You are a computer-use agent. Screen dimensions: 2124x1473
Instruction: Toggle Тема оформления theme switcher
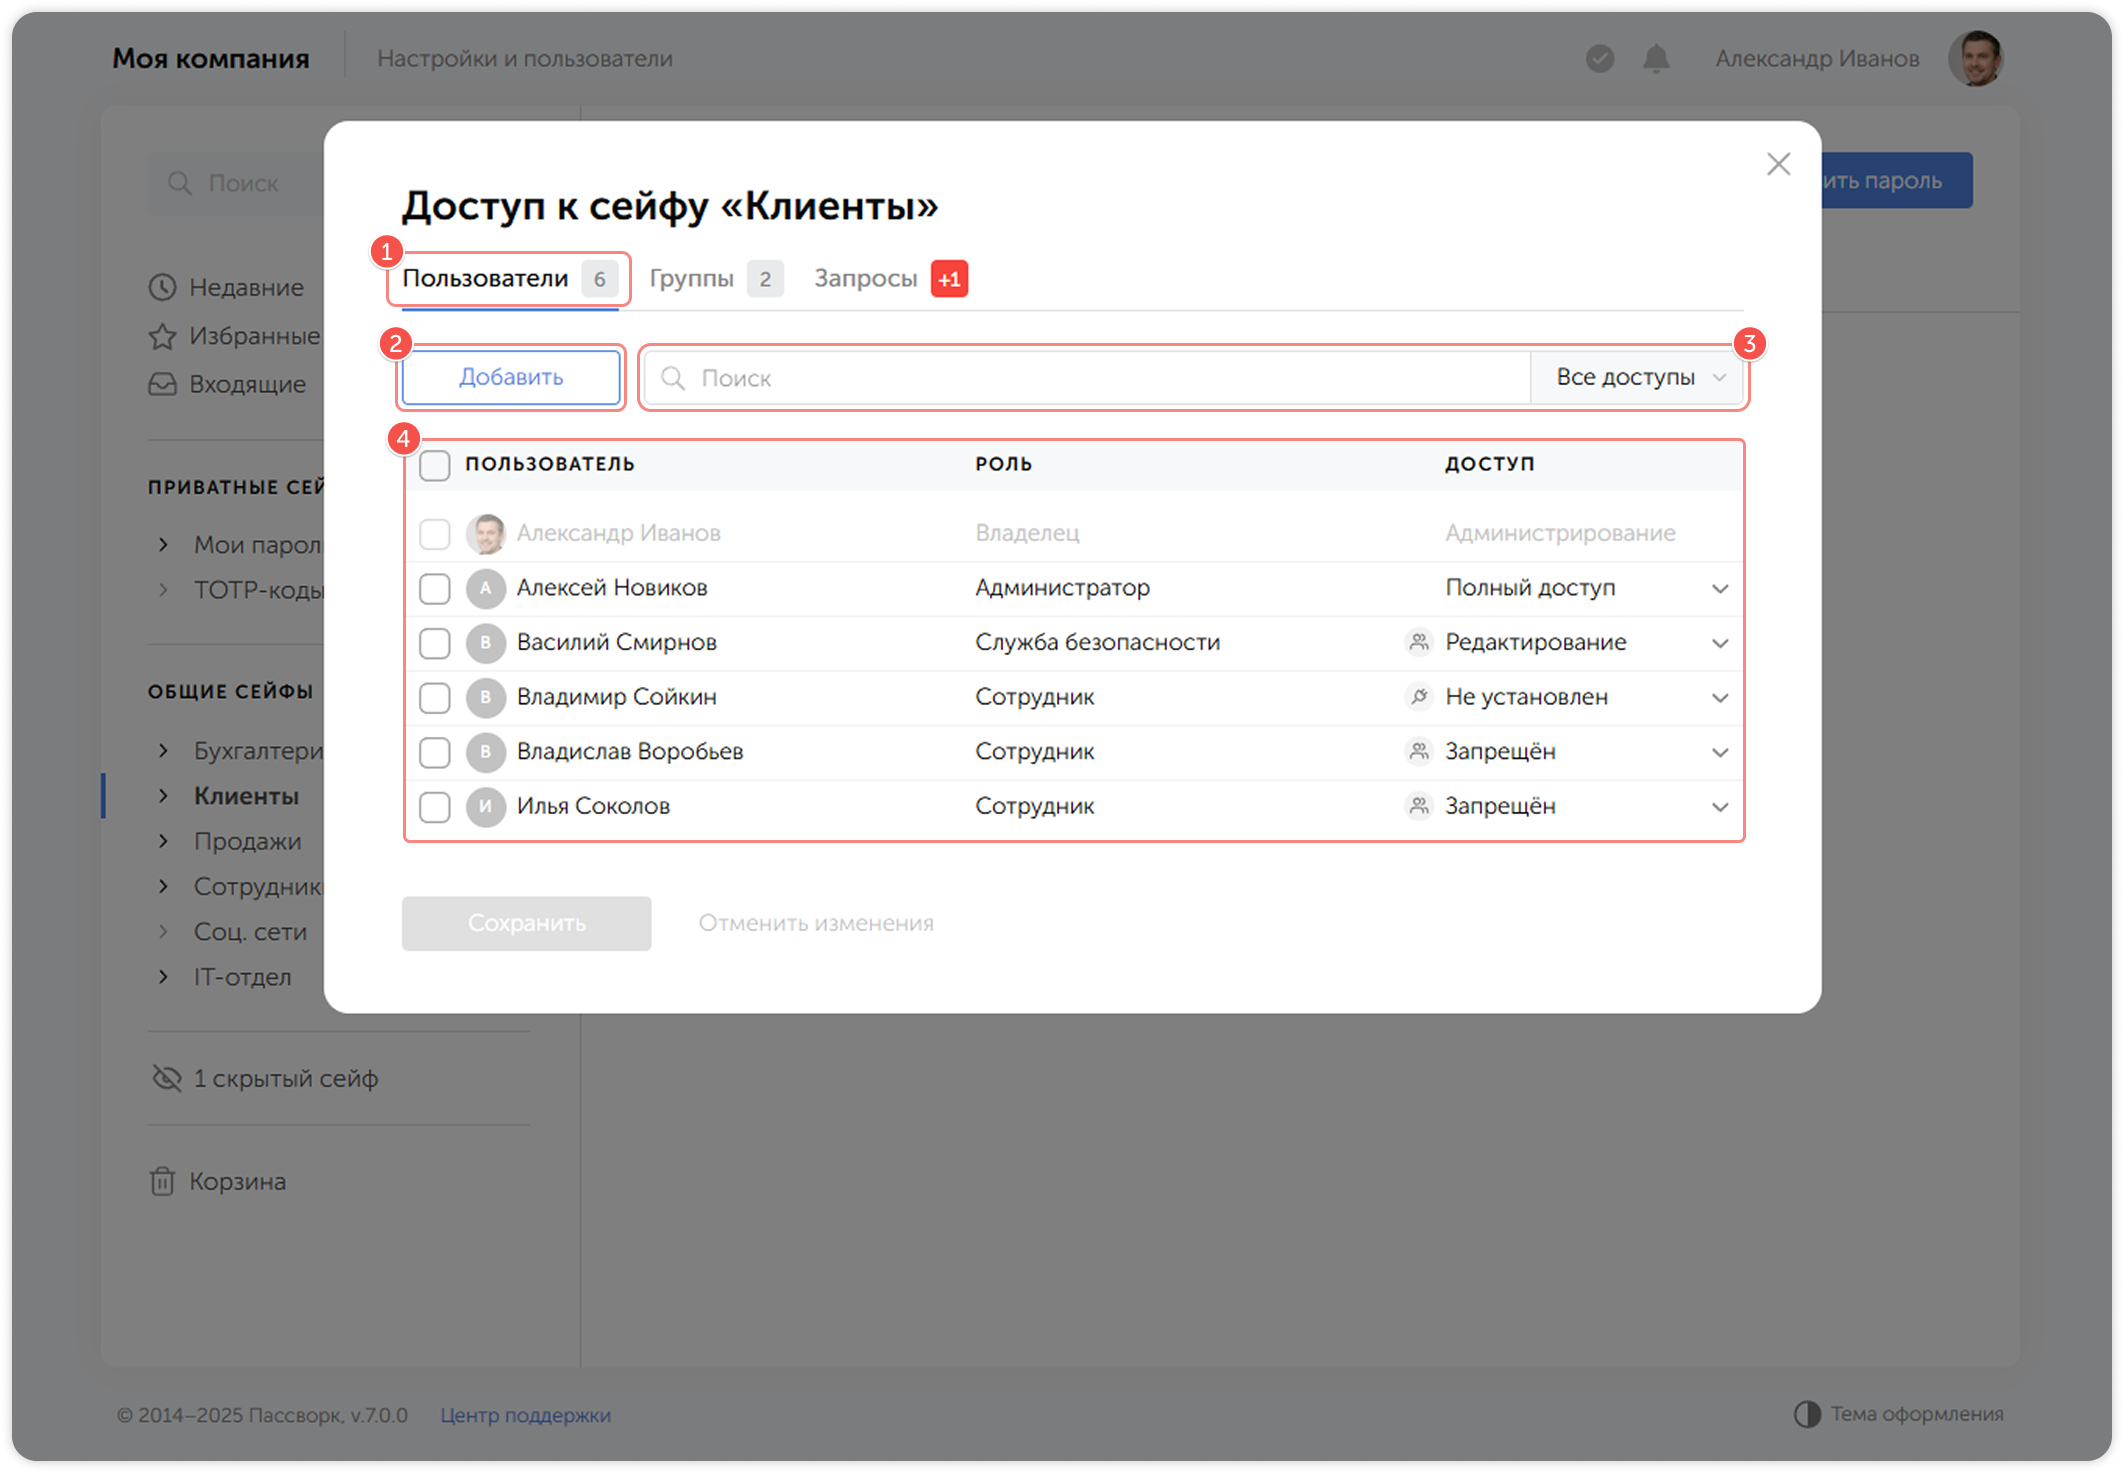point(1898,1414)
